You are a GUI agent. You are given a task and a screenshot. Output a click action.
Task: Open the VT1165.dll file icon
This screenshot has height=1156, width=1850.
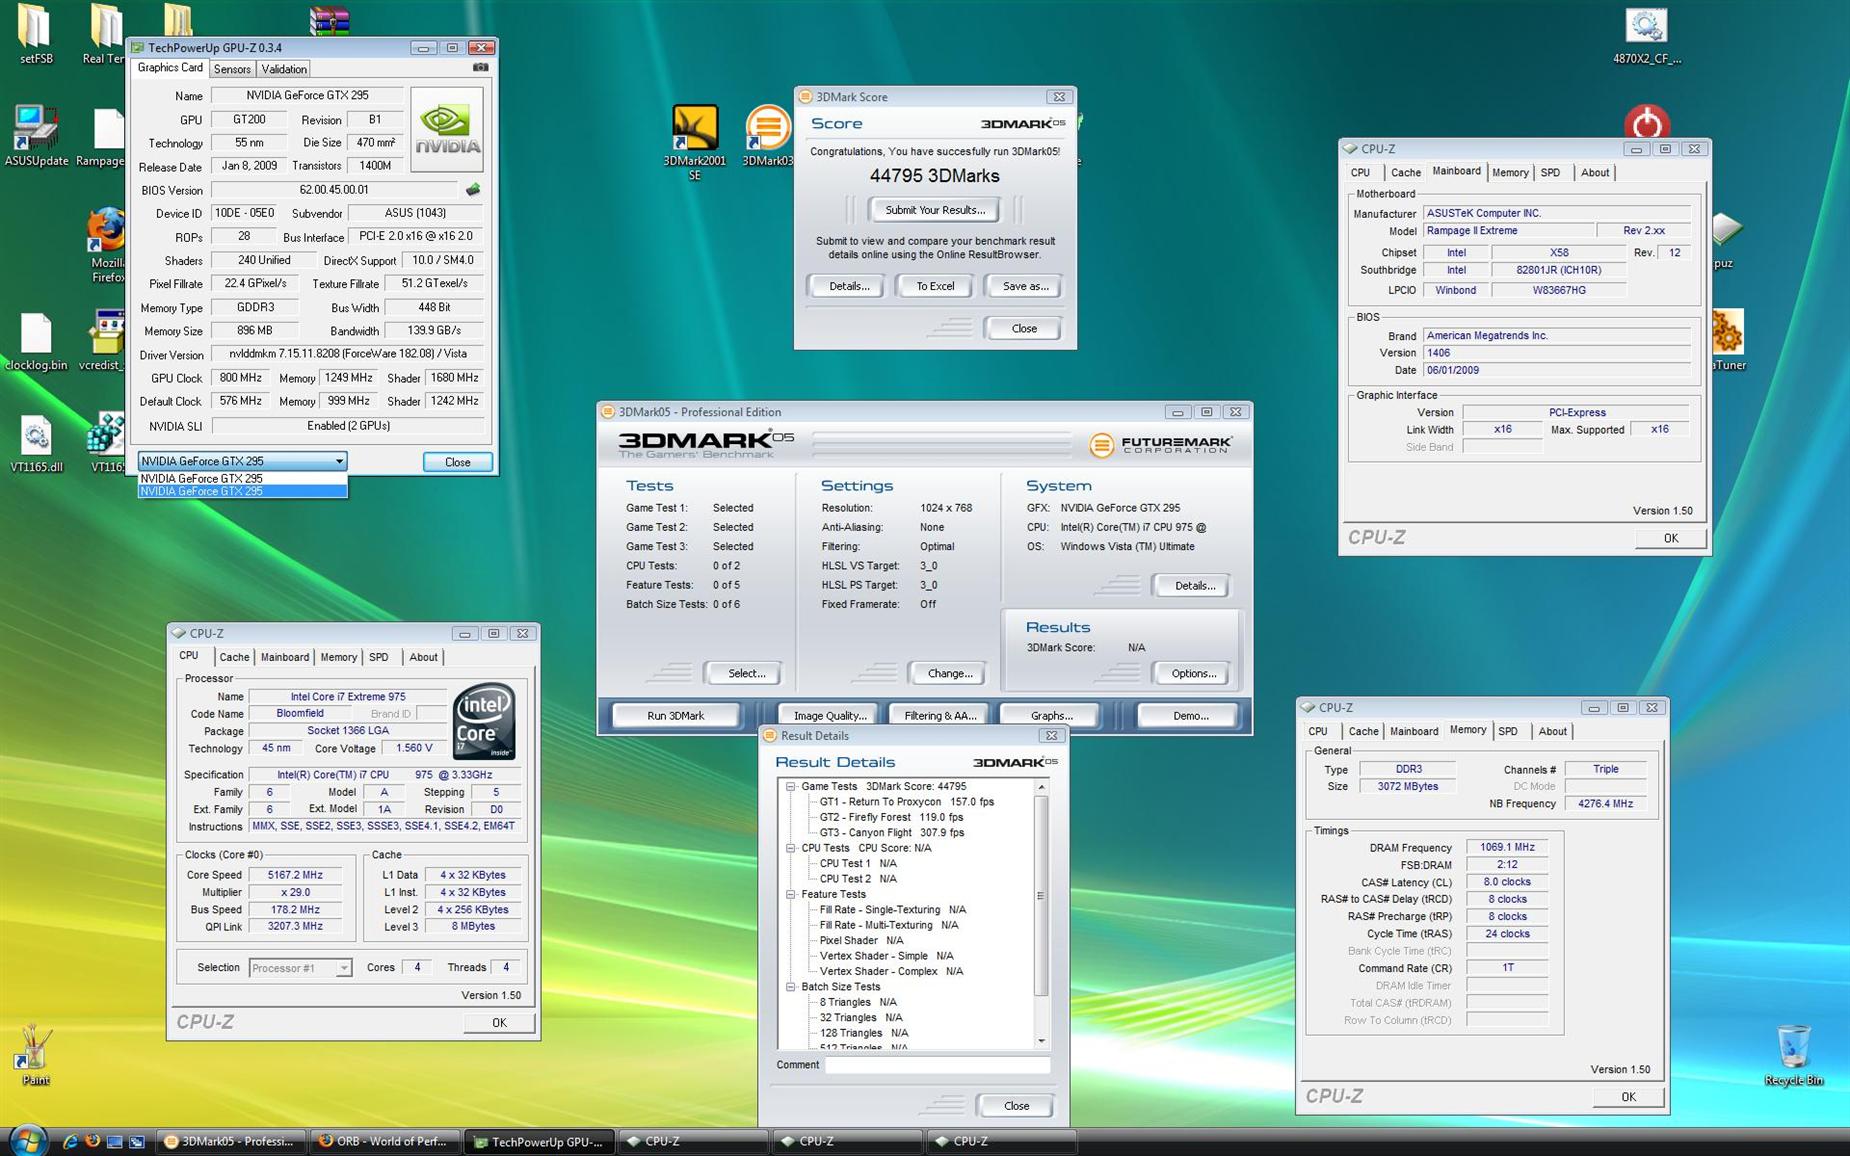[36, 444]
